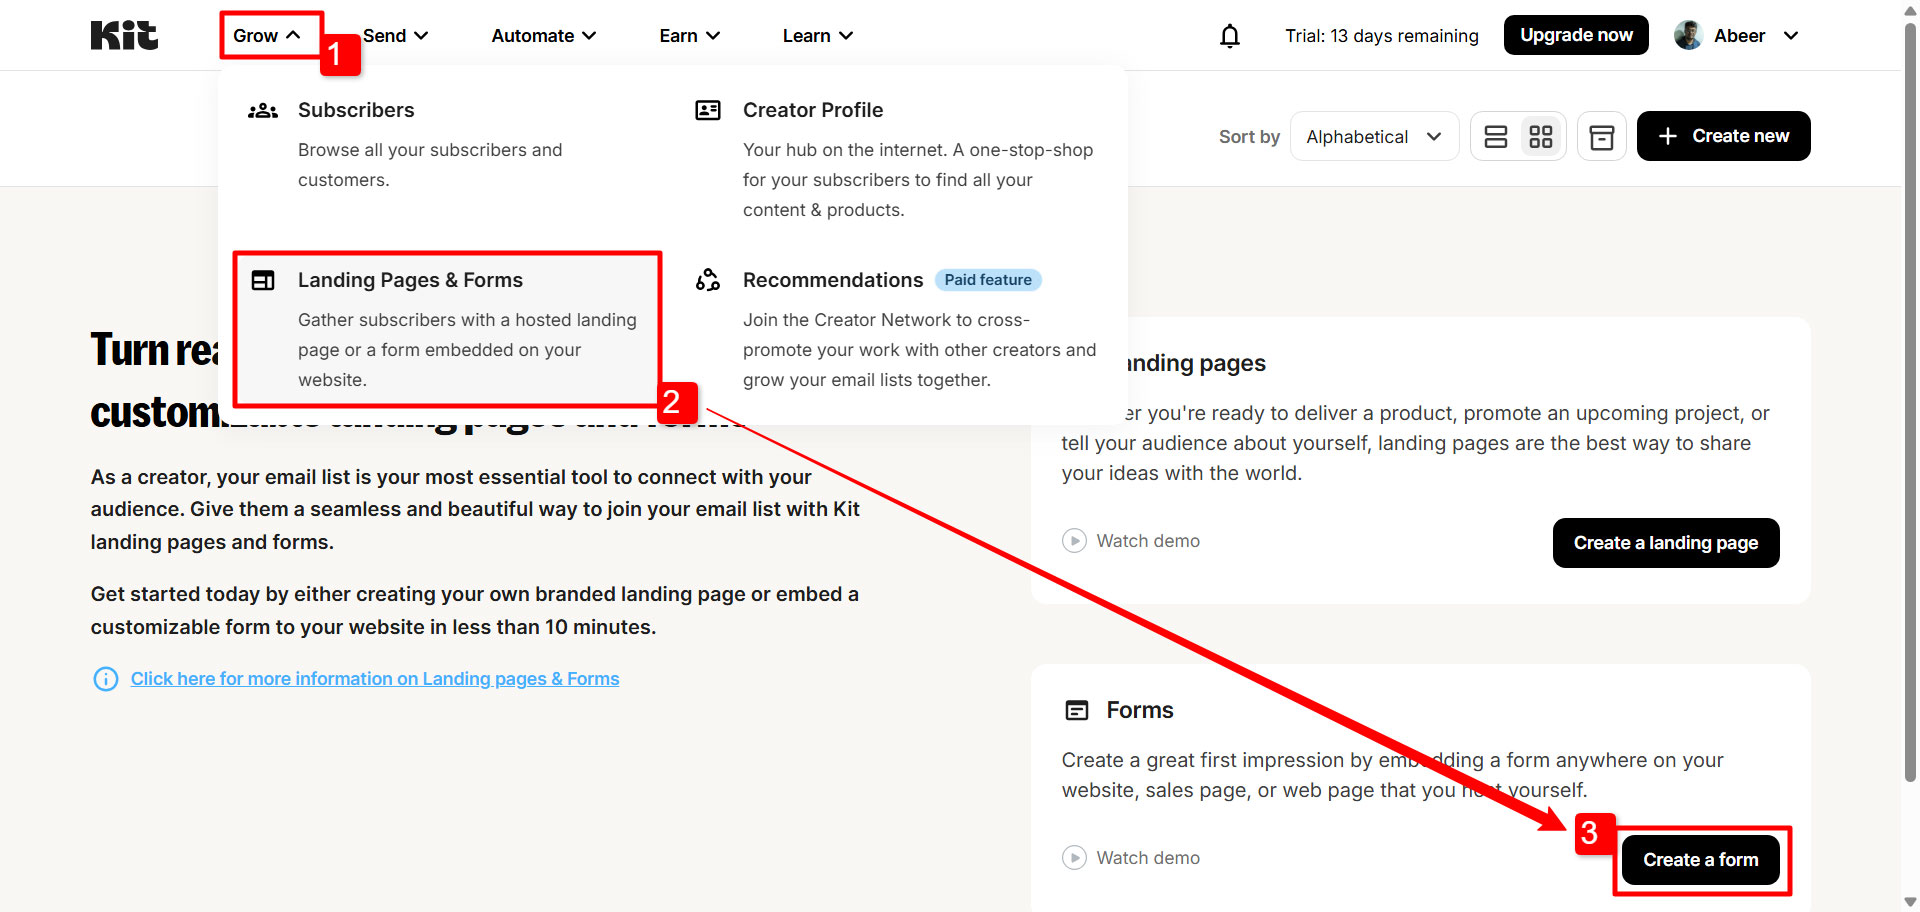
Task: Open the archive box icon button
Action: pyautogui.click(x=1602, y=137)
